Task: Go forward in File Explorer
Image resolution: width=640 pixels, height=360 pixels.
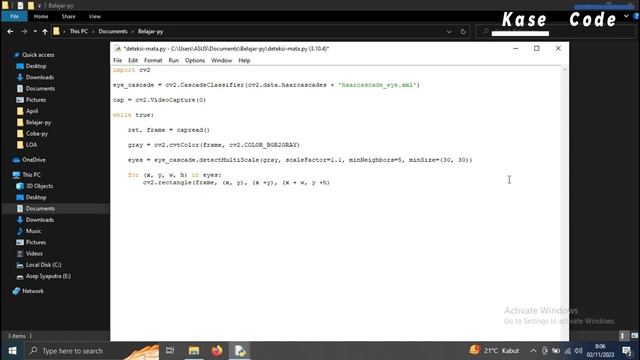Action: click(24, 31)
